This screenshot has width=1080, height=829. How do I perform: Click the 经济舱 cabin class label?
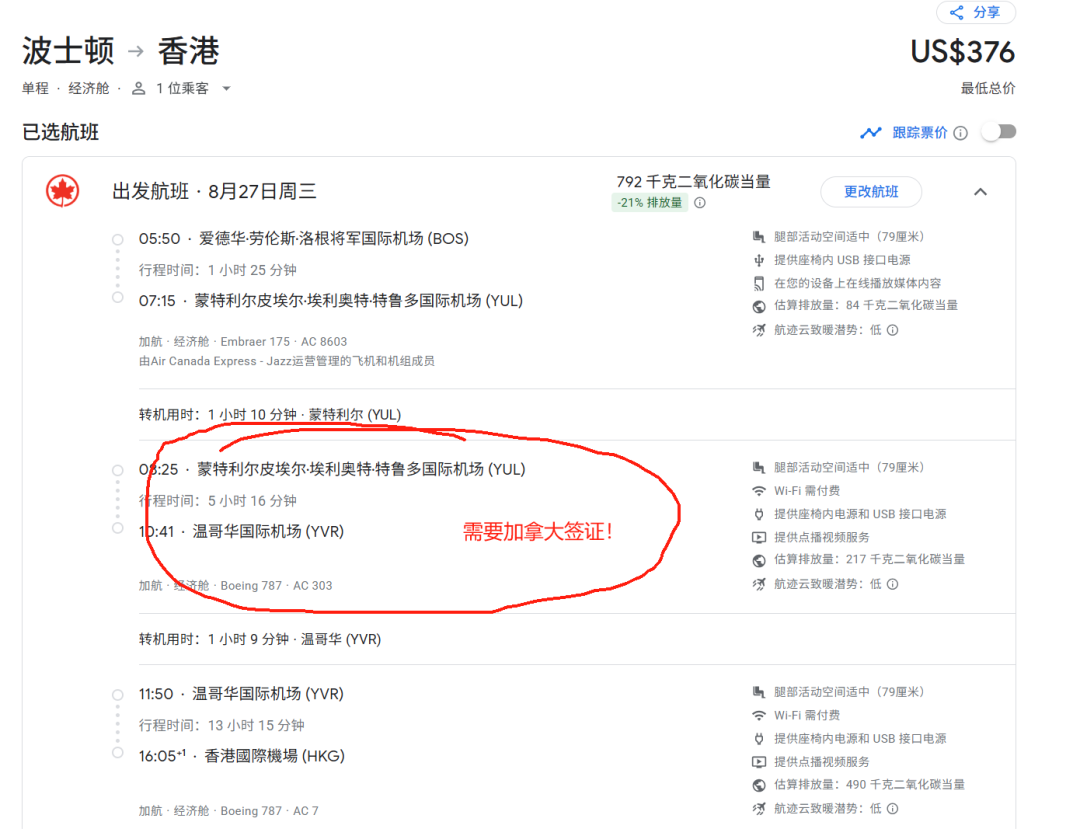click(89, 89)
